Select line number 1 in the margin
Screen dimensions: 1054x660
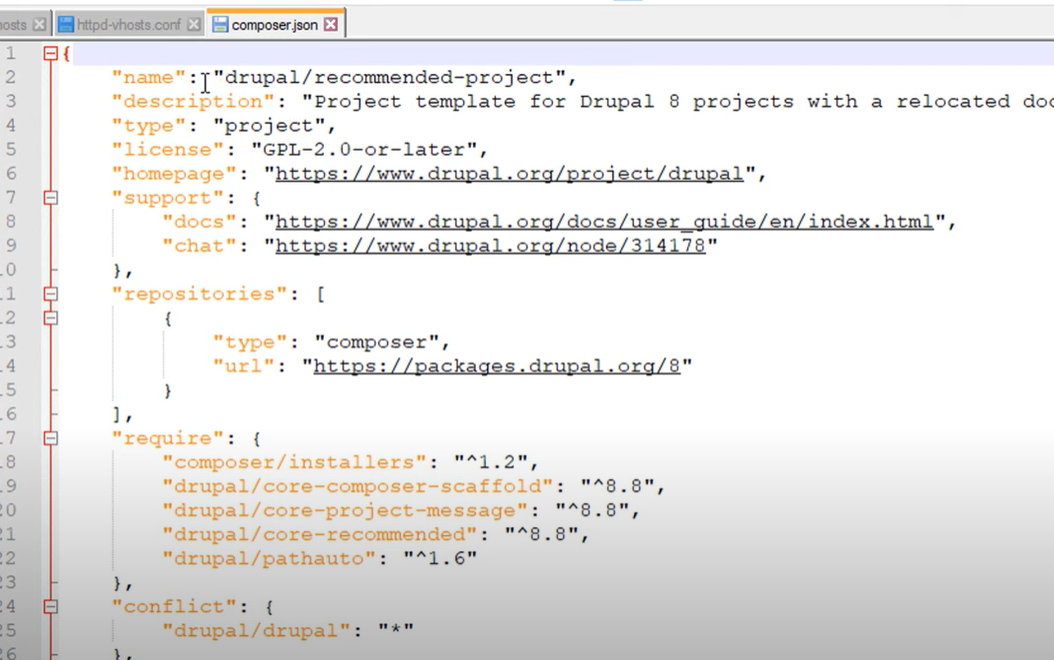pos(10,53)
